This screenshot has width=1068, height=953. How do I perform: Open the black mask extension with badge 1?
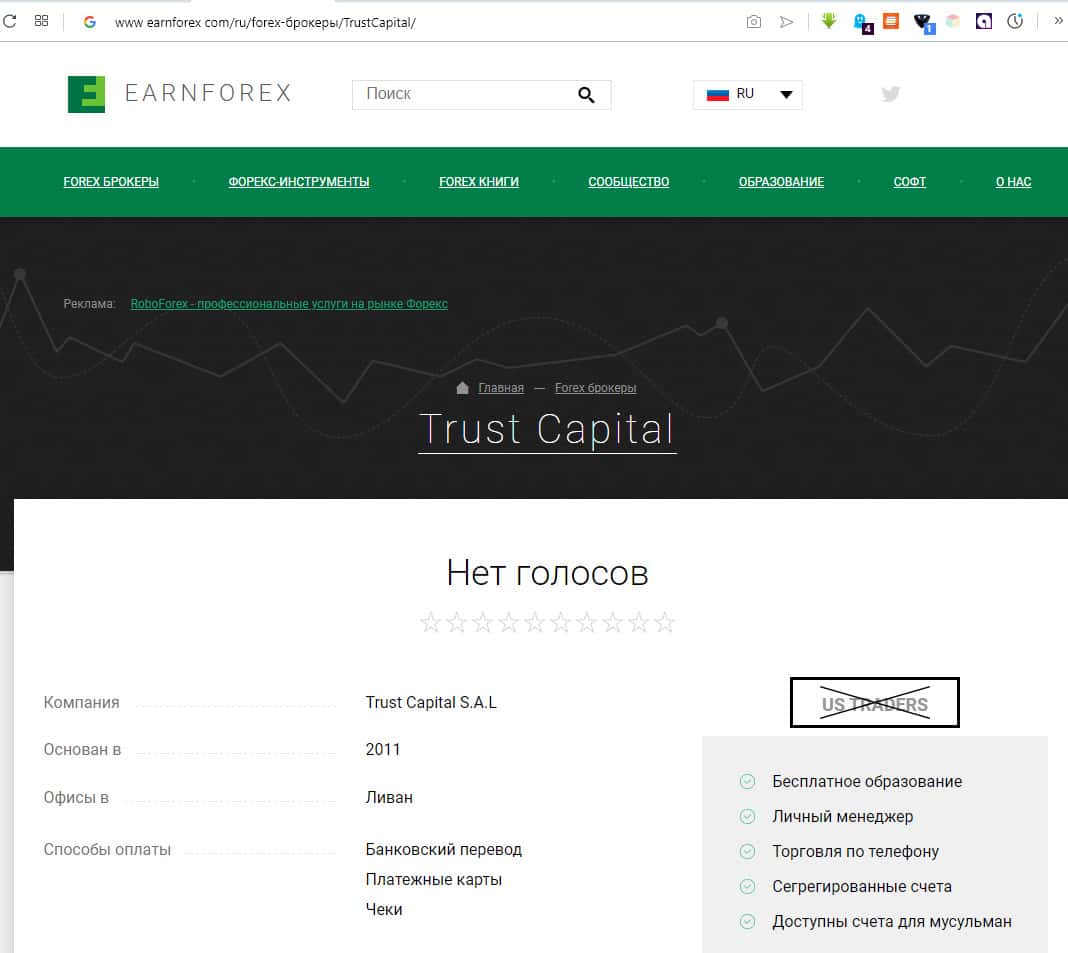[924, 23]
